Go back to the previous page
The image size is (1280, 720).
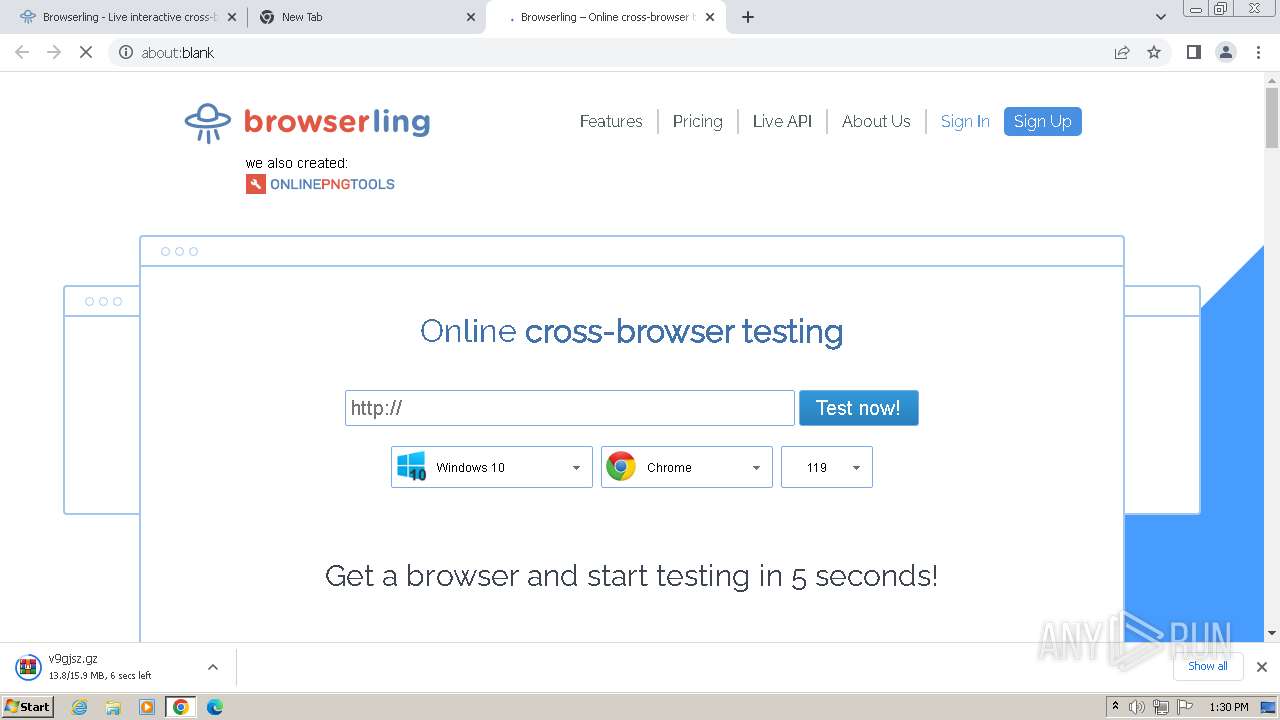point(22,52)
